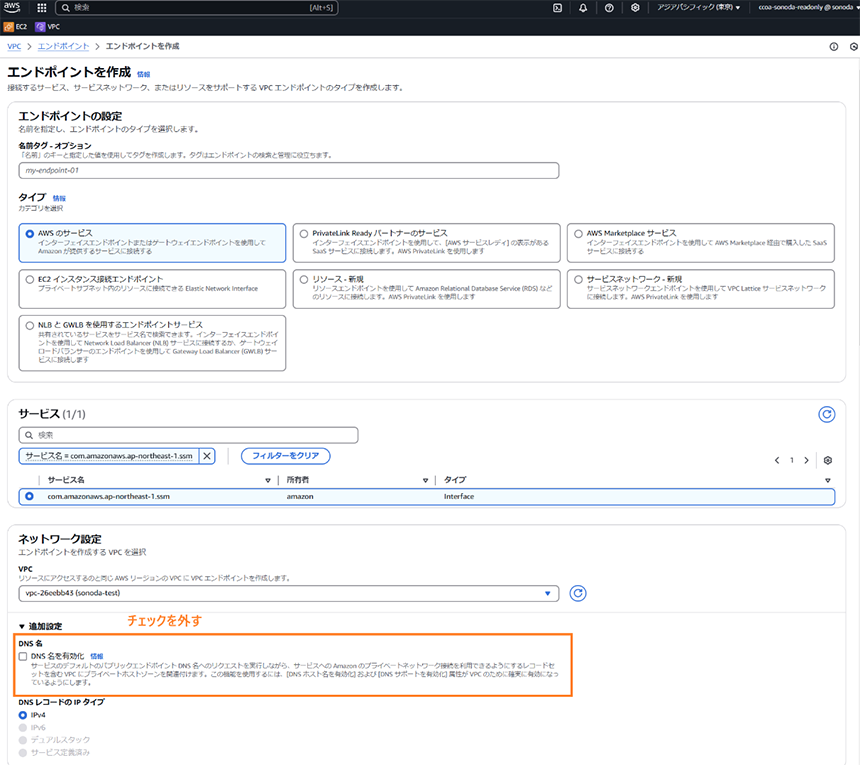
Task: Go to next page of services
Action: tap(806, 460)
